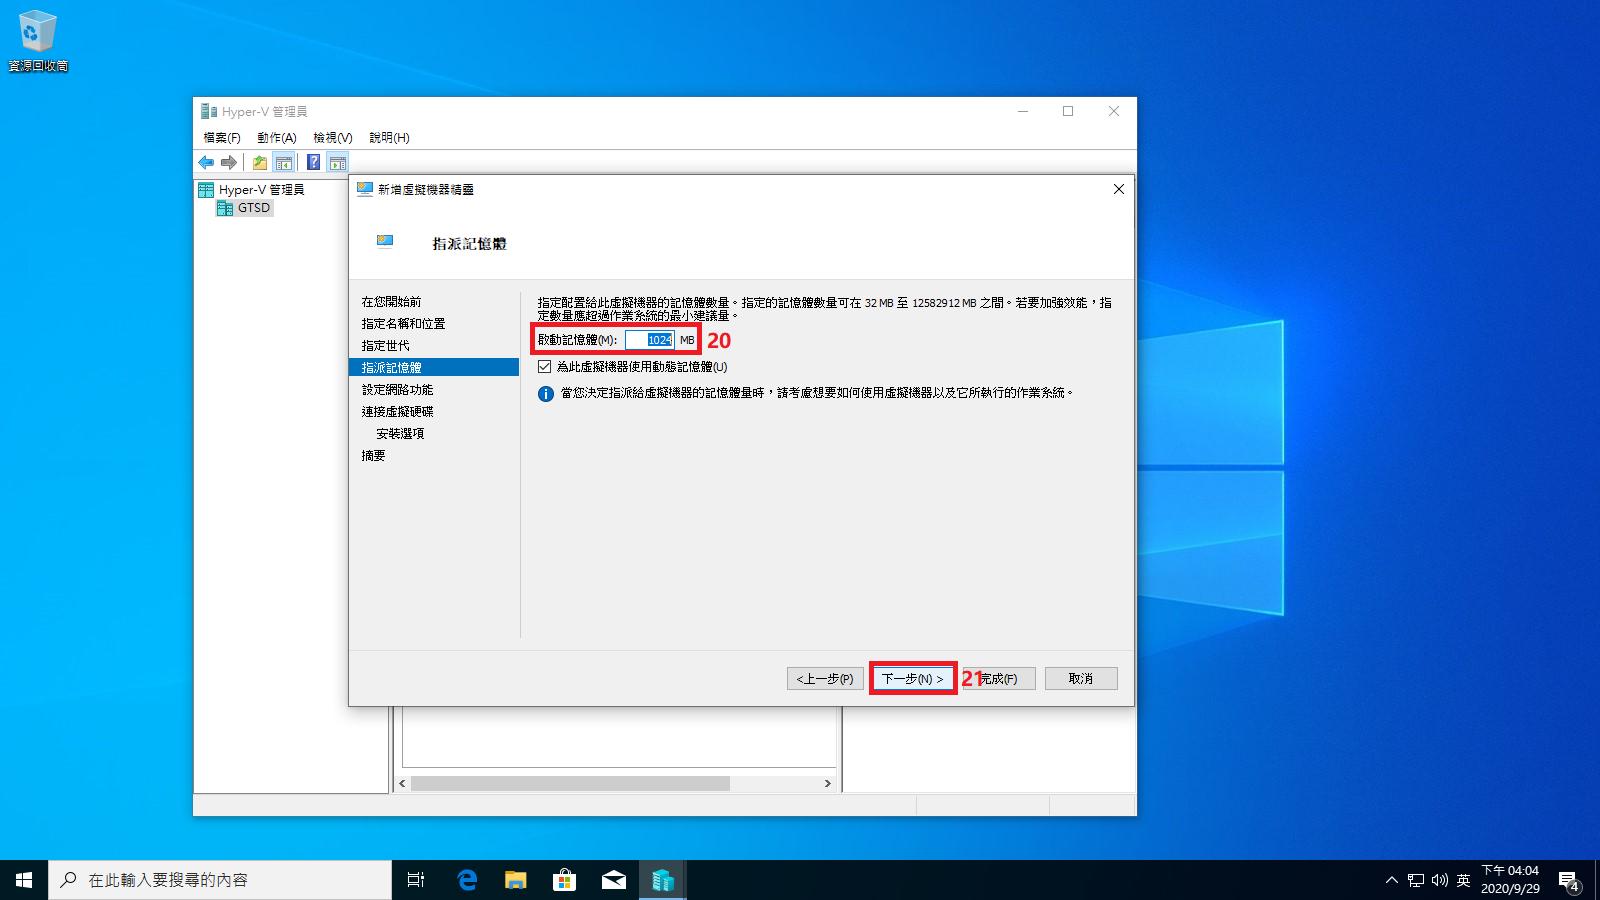Open the 檔案(F) menu
Image resolution: width=1600 pixels, height=900 pixels.
[x=222, y=138]
